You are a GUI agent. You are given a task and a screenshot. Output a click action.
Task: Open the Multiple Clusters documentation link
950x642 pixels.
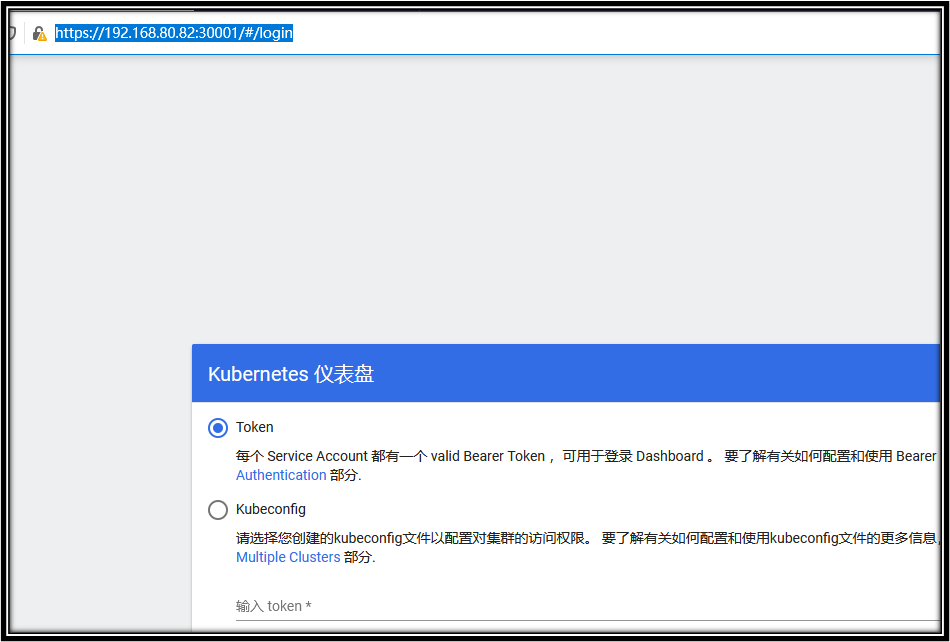point(288,557)
